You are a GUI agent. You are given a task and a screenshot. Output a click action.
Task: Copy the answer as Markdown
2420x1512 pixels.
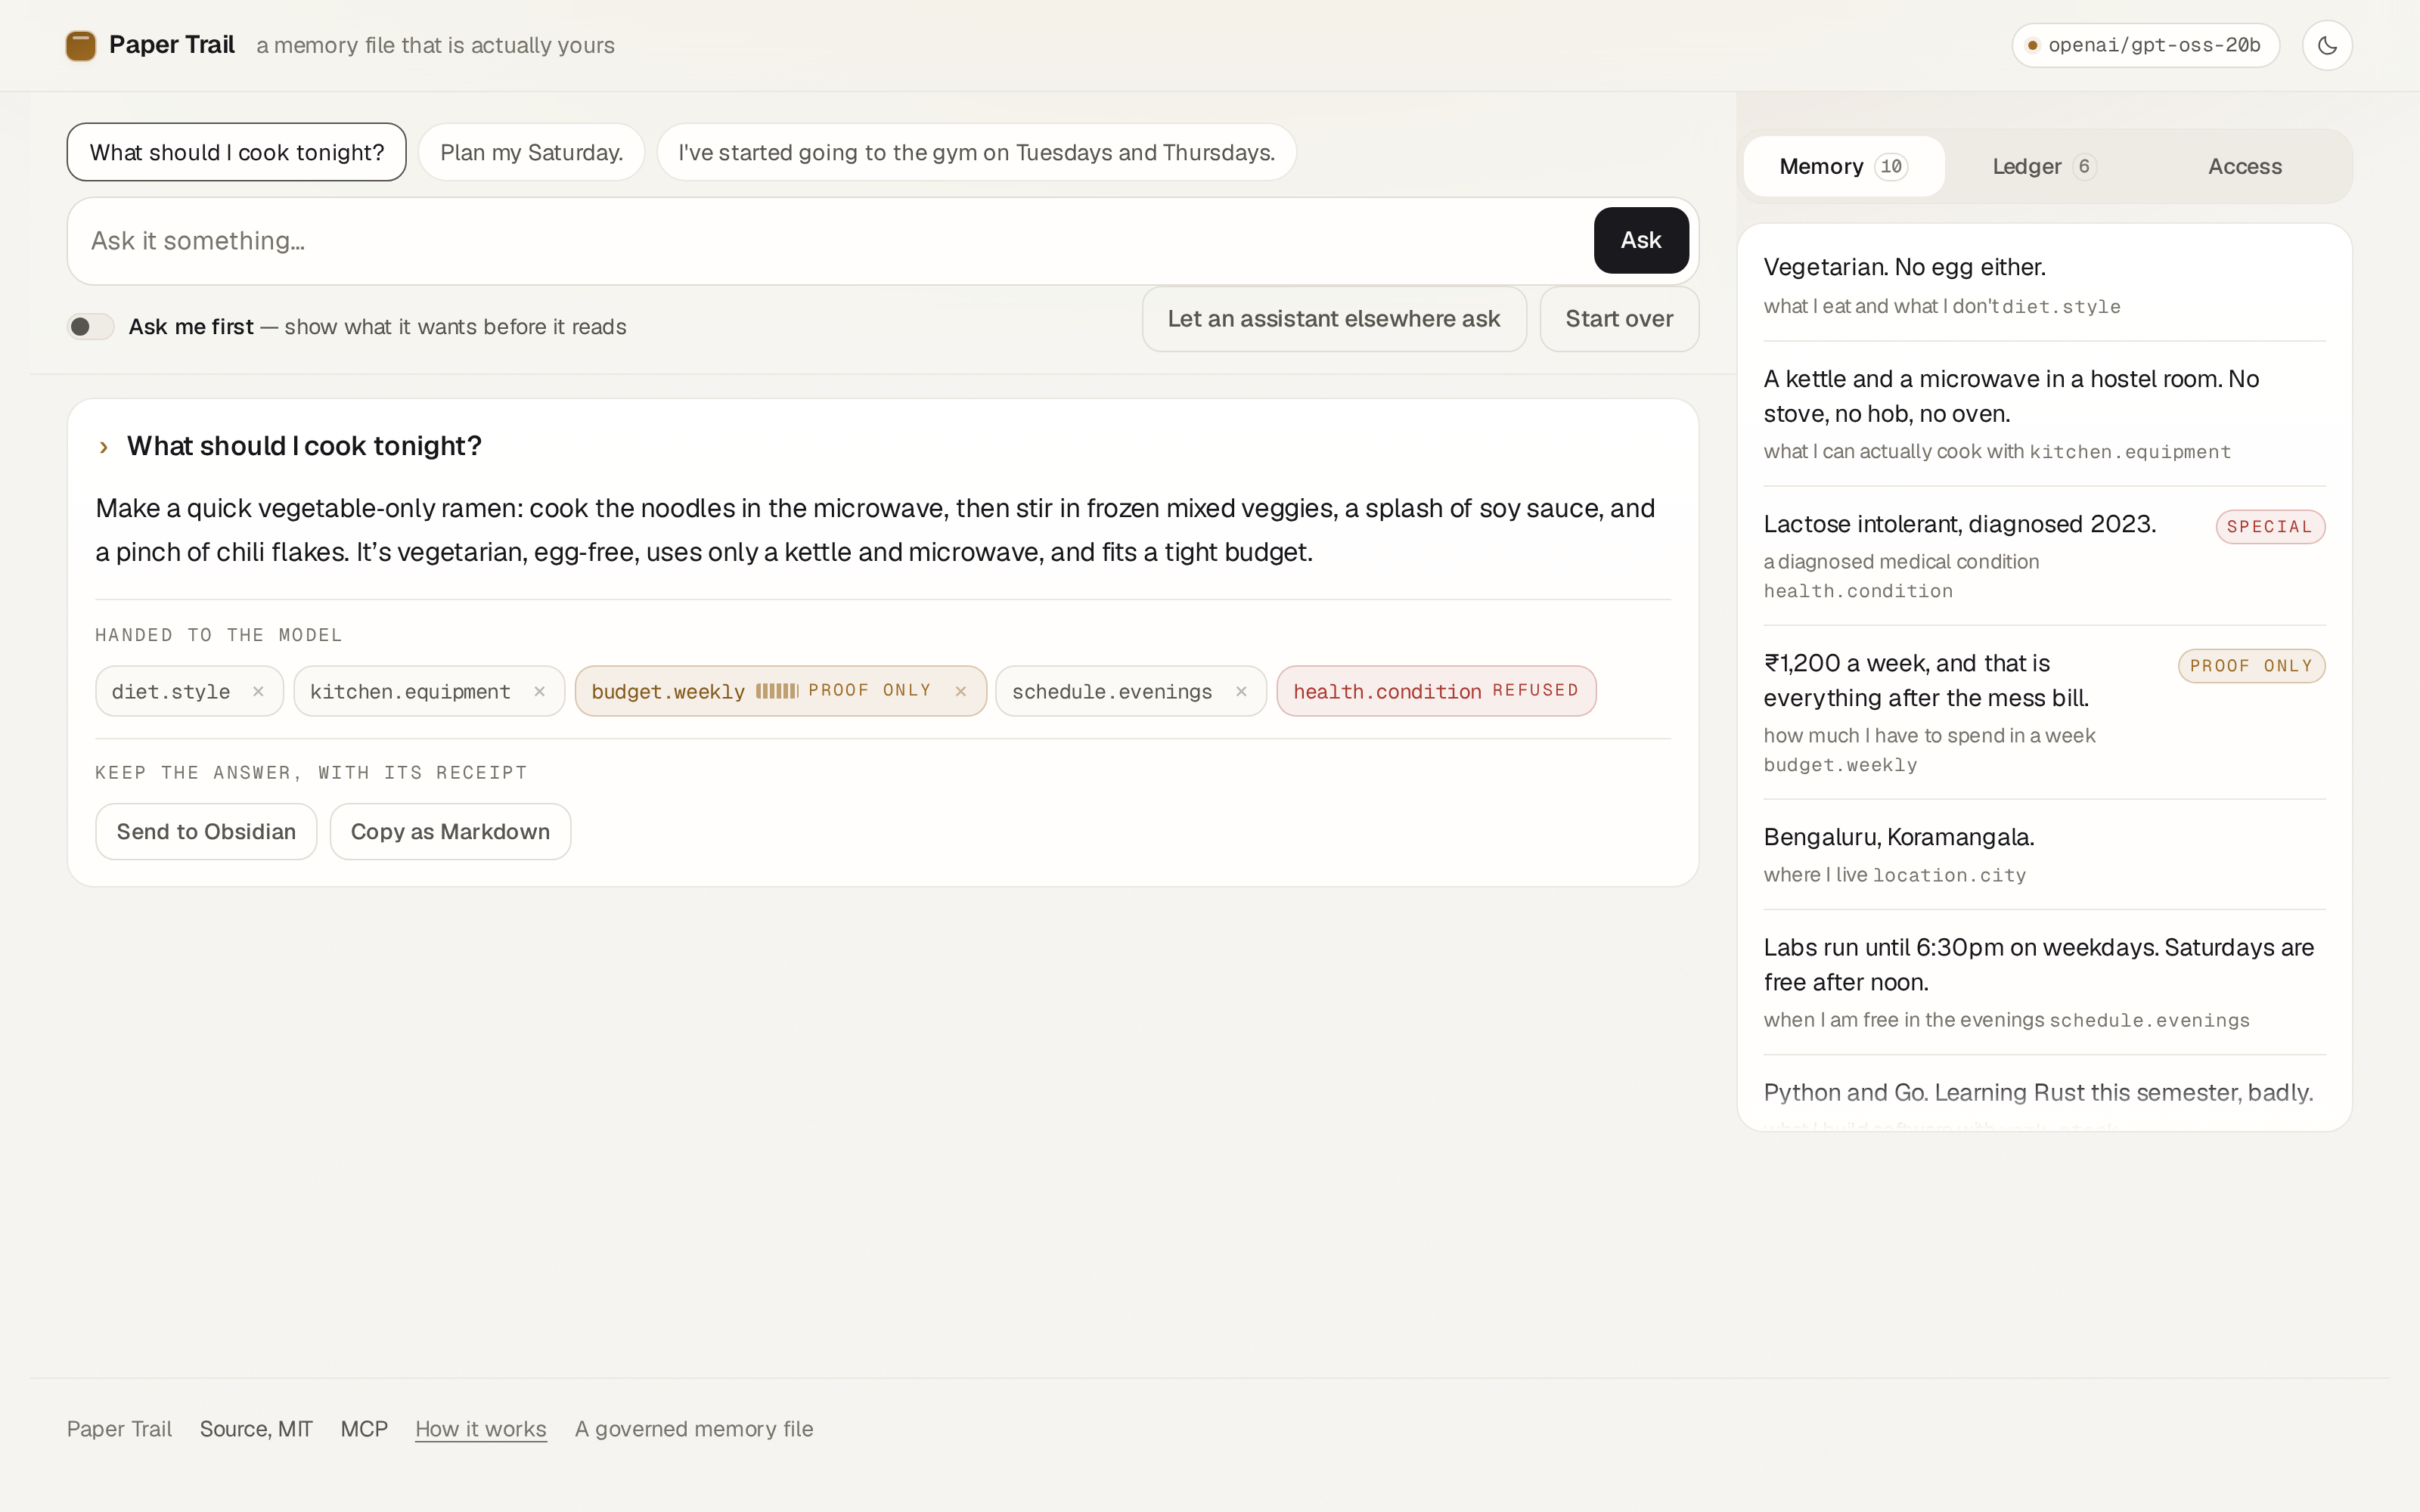click(x=450, y=831)
